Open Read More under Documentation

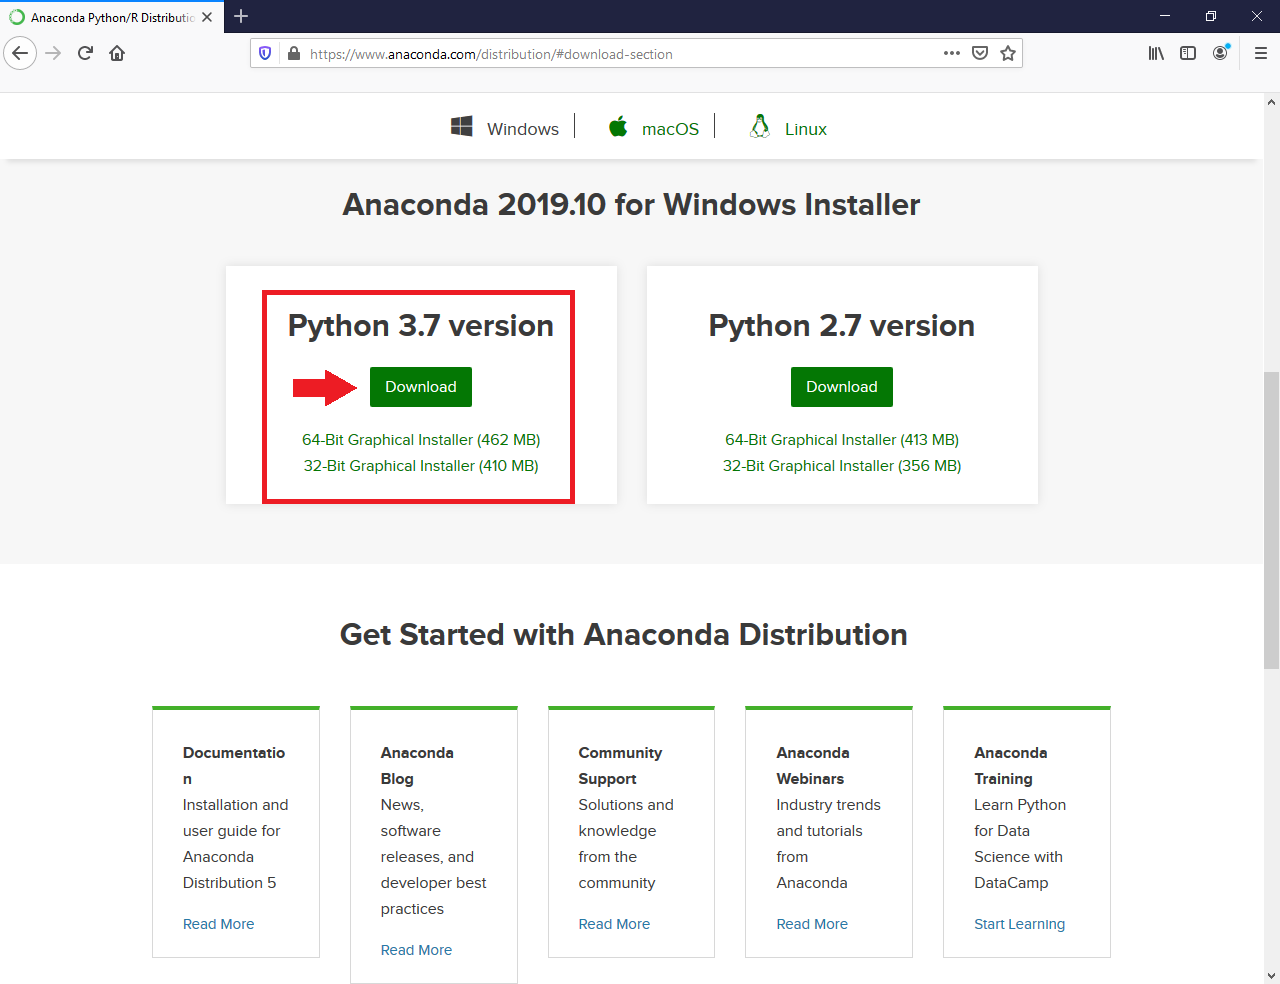click(x=218, y=924)
